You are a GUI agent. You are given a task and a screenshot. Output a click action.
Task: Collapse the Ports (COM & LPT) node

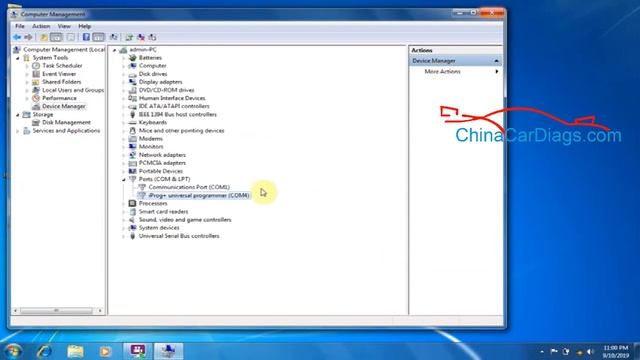(x=124, y=179)
